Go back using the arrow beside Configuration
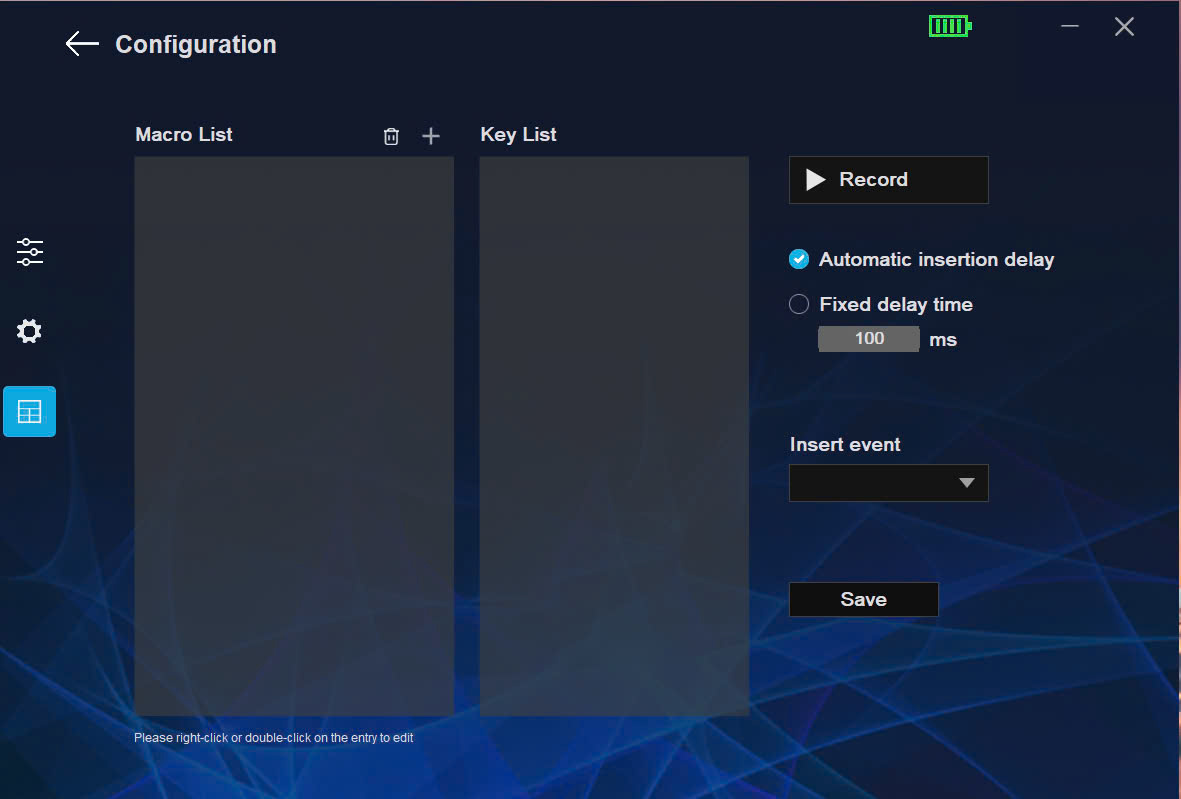 [x=82, y=44]
